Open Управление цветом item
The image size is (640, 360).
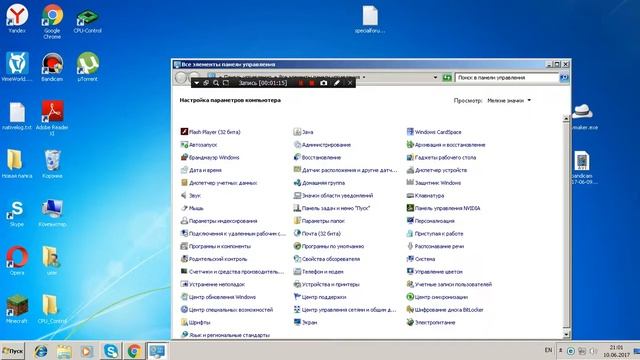435,271
